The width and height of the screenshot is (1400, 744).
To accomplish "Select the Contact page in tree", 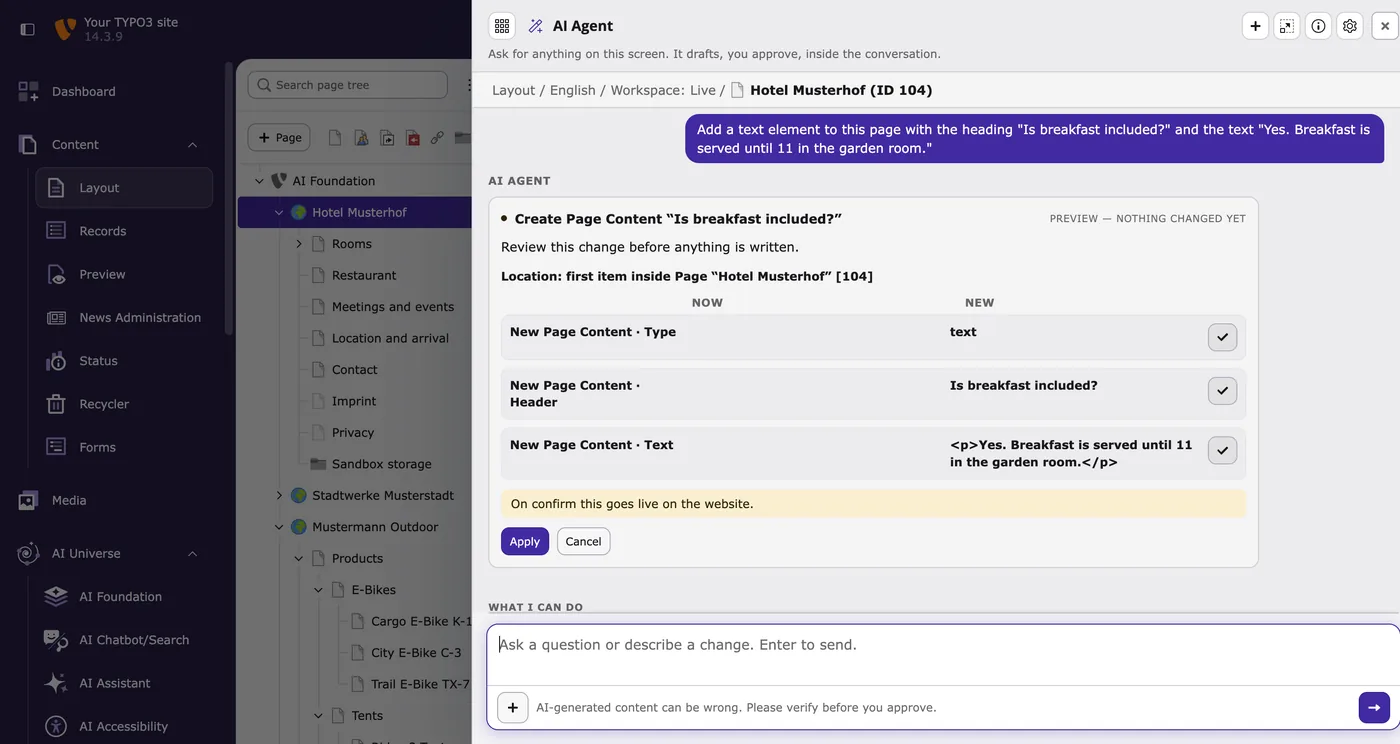I will (x=354, y=369).
